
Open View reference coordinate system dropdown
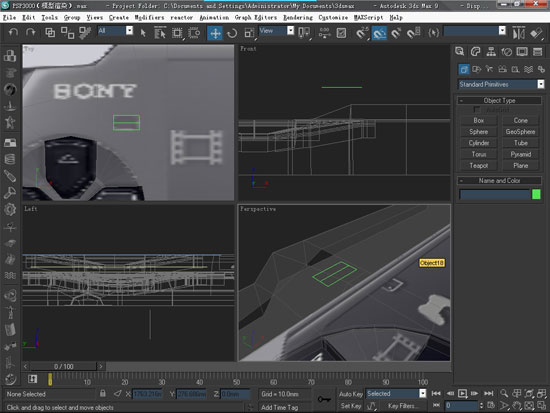pyautogui.click(x=276, y=31)
